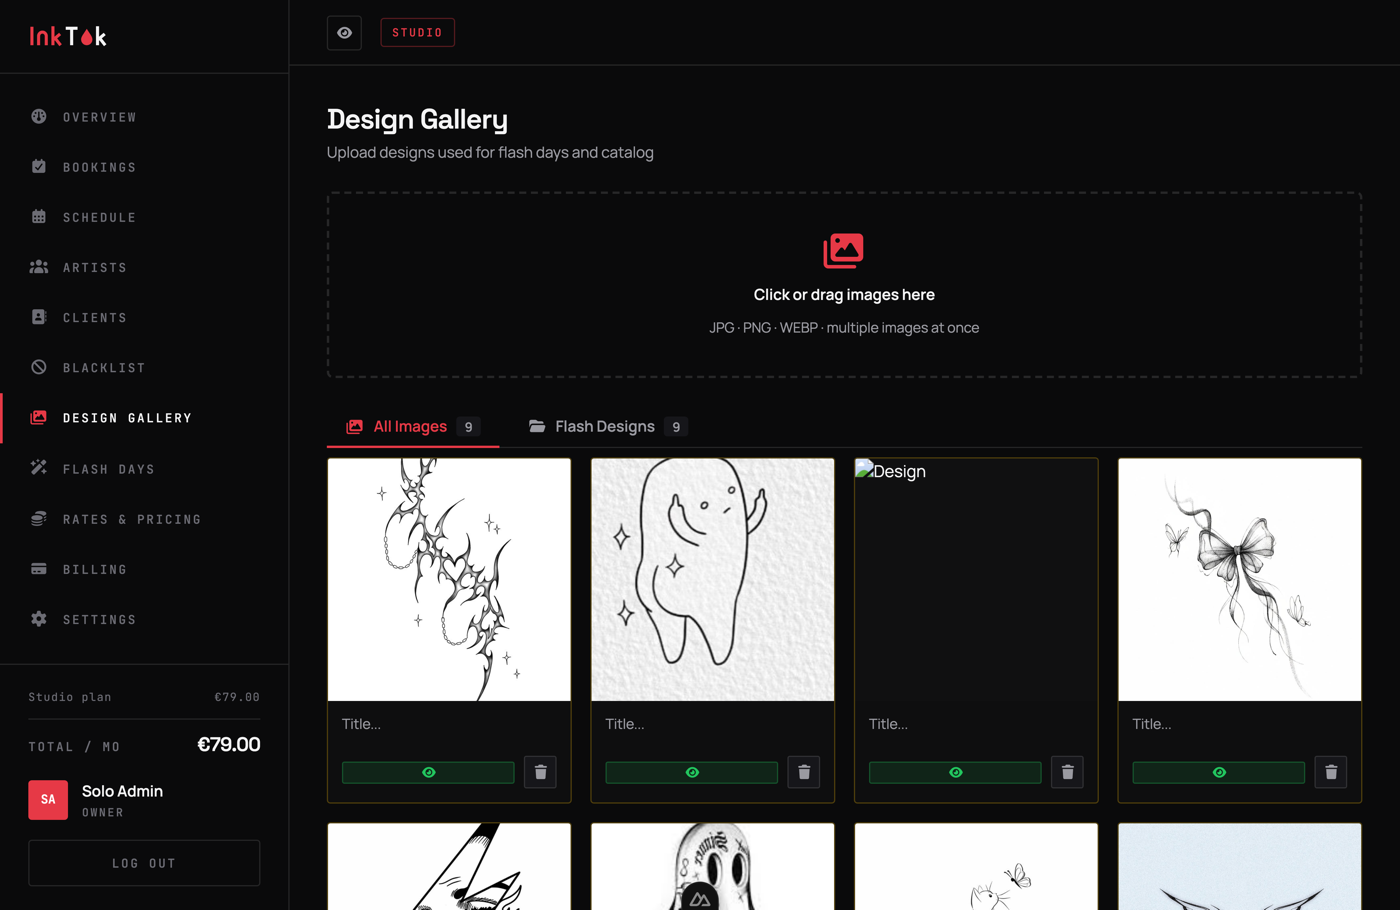
Task: Navigate to Artists section
Action: click(144, 267)
